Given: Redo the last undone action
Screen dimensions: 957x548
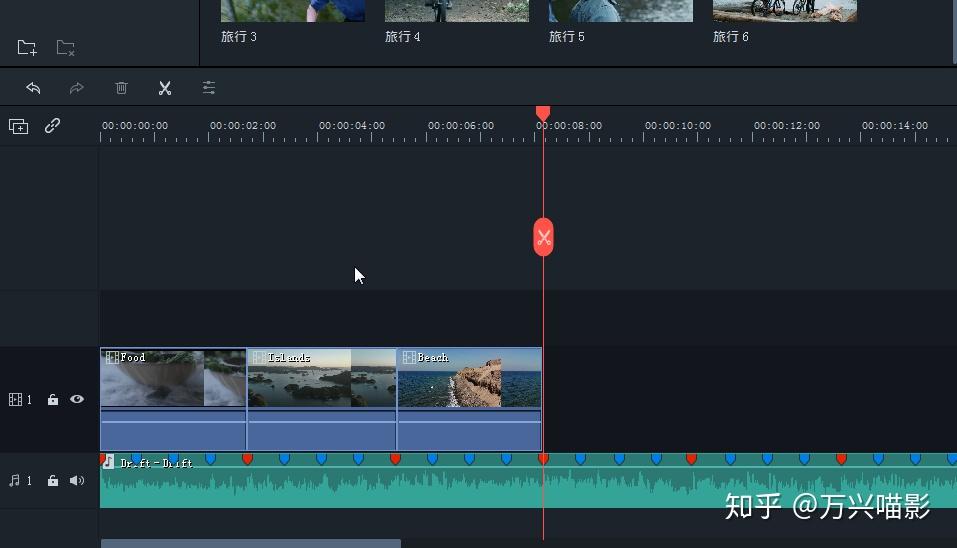Looking at the screenshot, I should [x=76, y=88].
